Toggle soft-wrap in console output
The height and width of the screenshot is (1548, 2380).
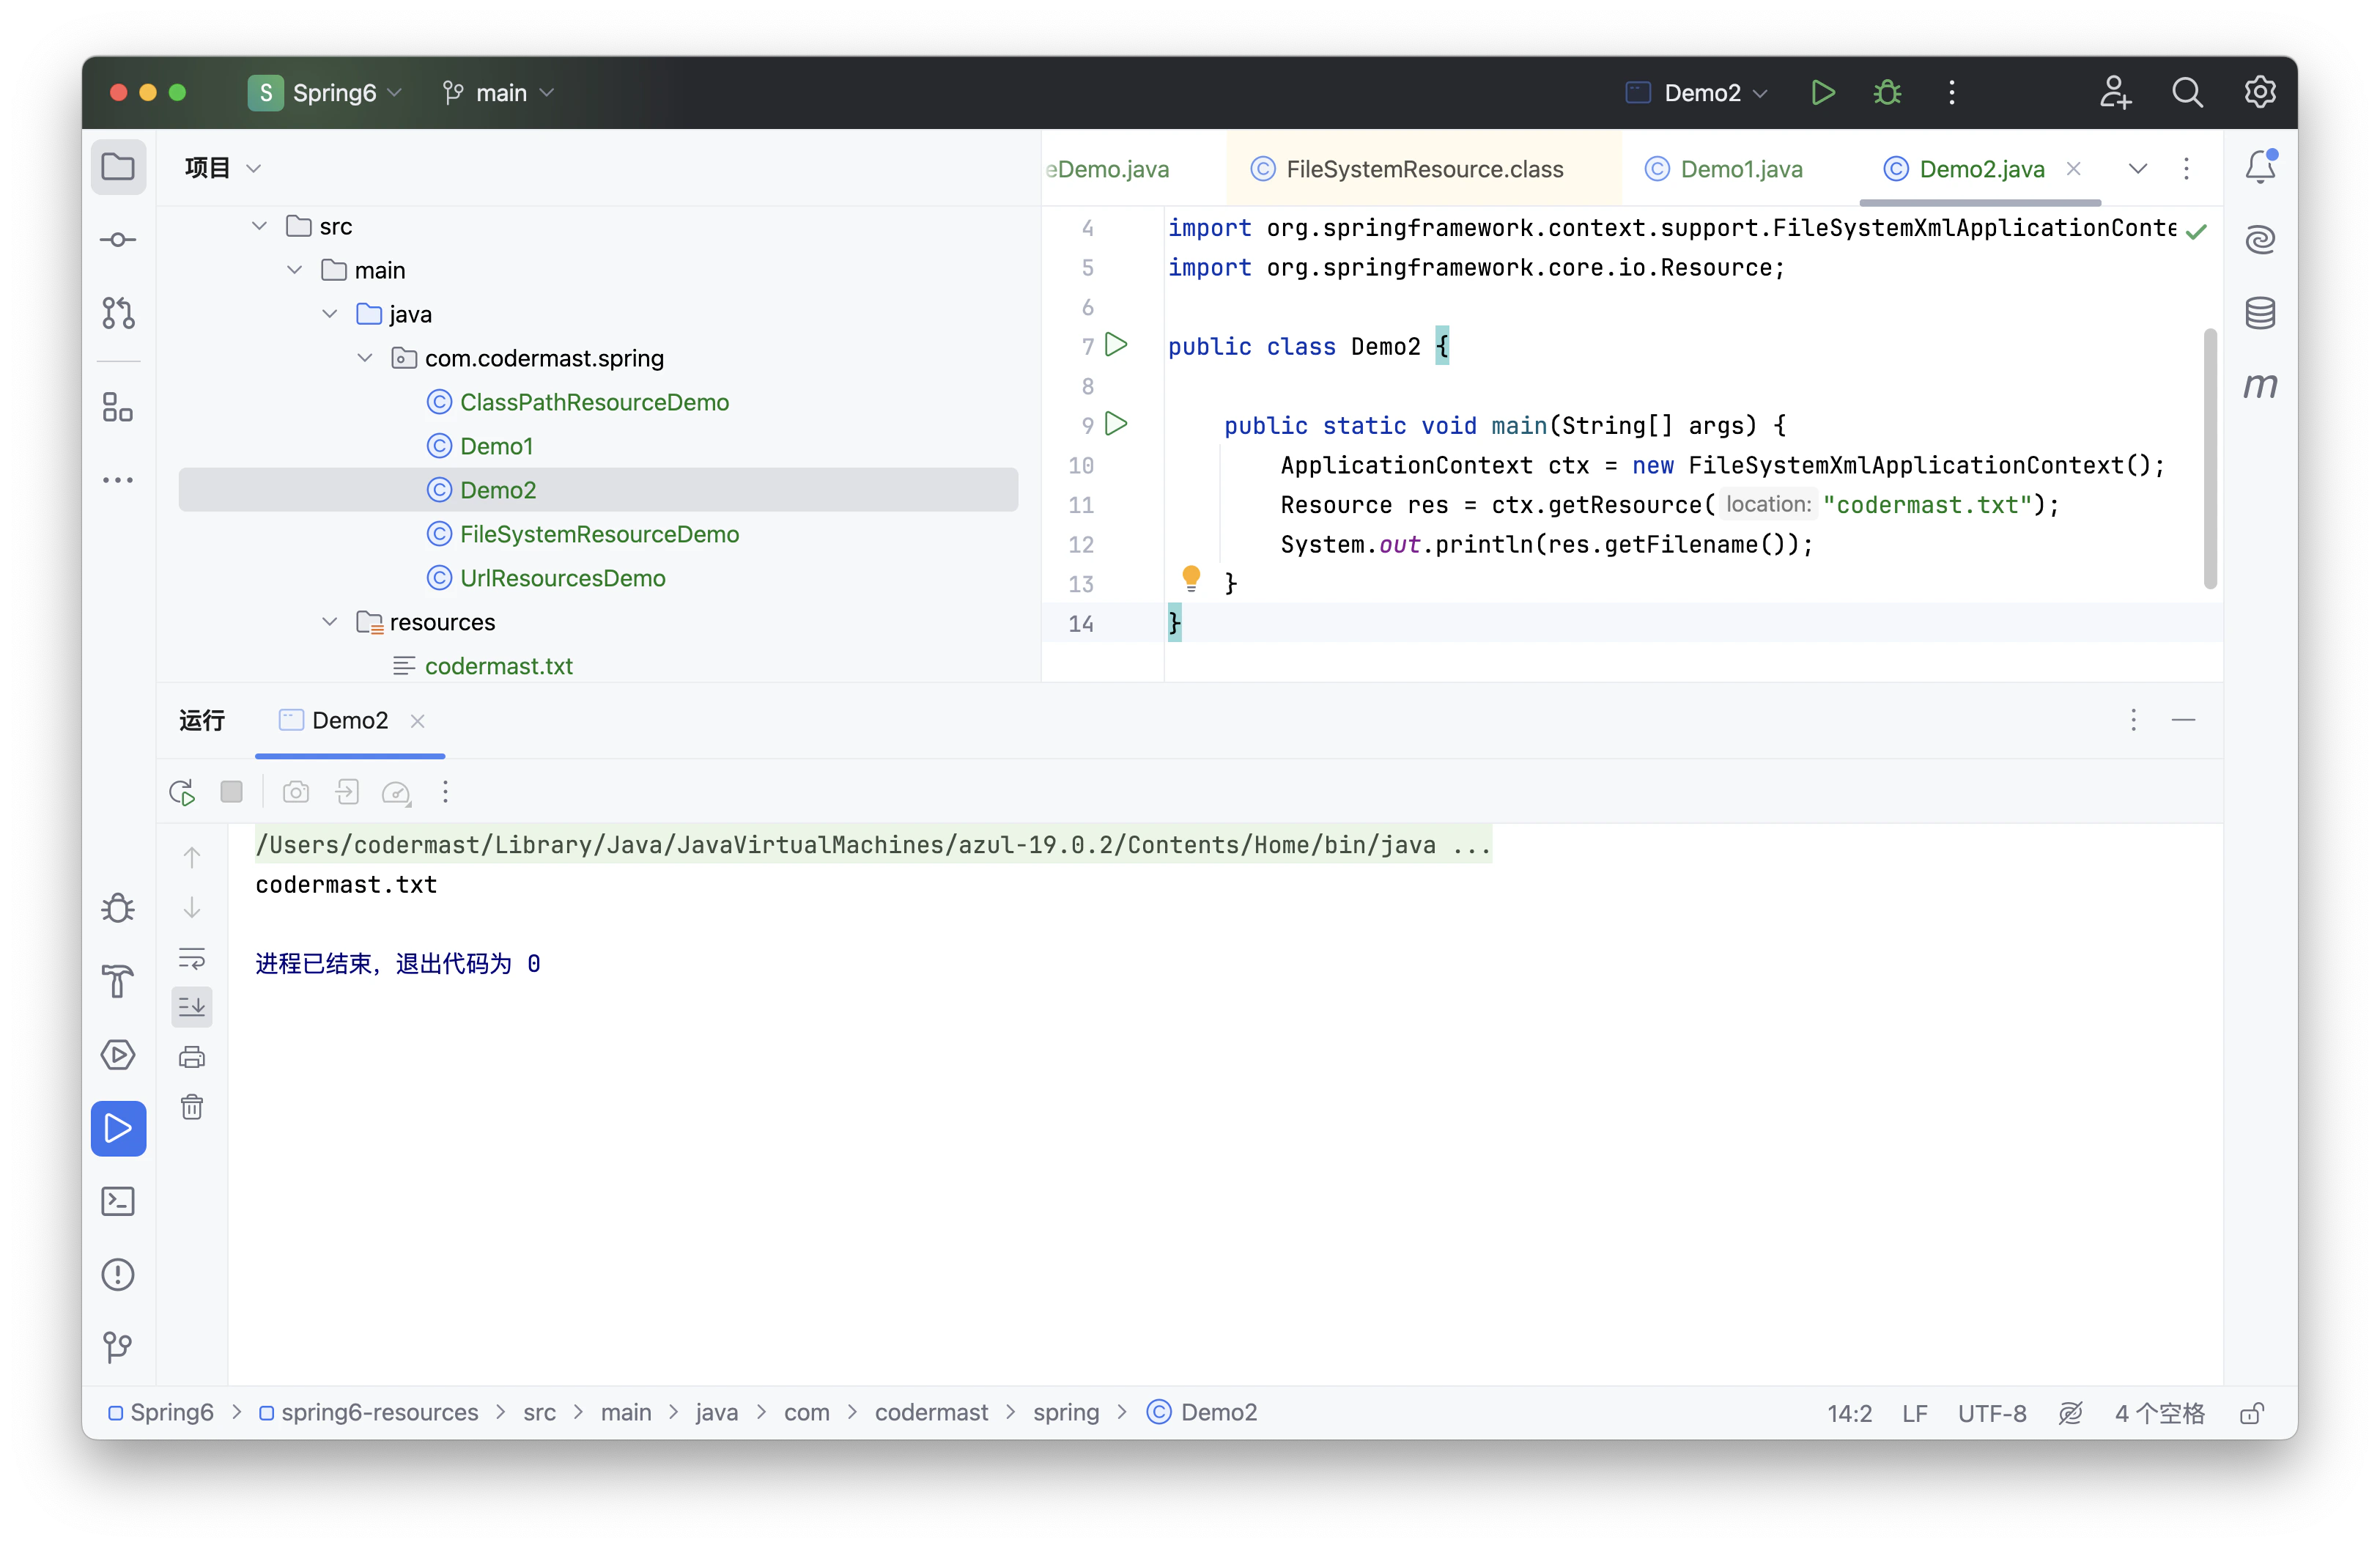(x=192, y=959)
